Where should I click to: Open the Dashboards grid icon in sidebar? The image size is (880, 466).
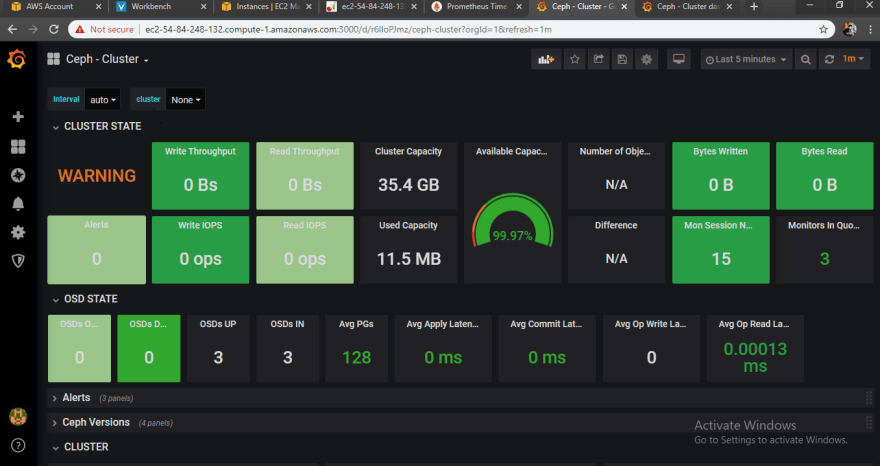[x=18, y=147]
